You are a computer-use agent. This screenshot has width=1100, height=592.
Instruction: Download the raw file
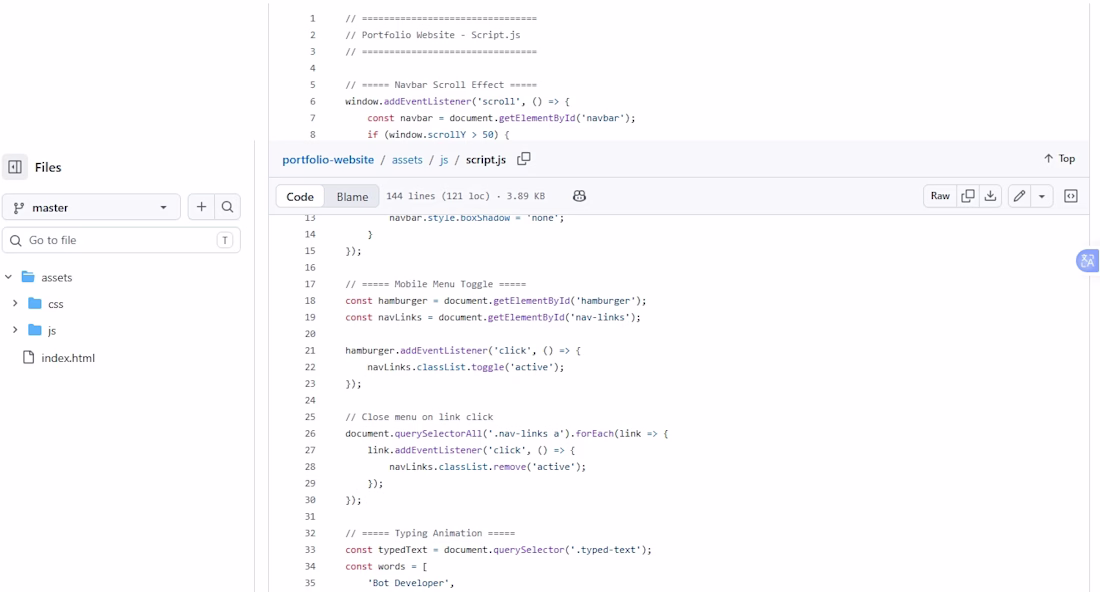tap(990, 196)
